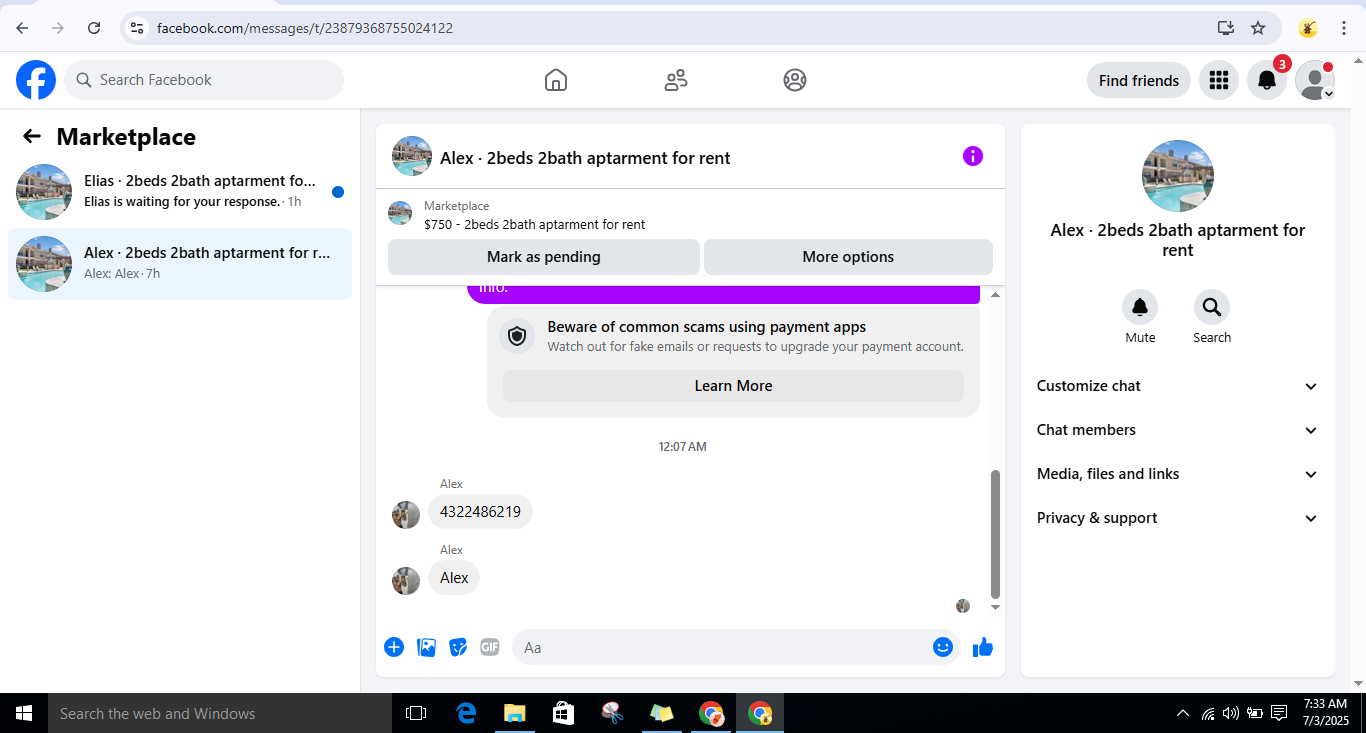Choose a GIF from the composer

pyautogui.click(x=490, y=647)
